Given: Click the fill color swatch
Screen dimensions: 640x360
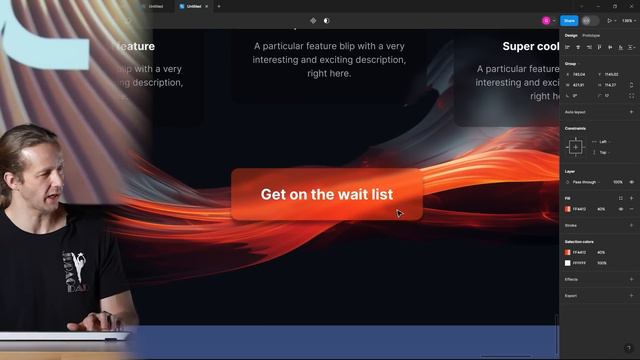Looking at the screenshot, I should coord(568,209).
